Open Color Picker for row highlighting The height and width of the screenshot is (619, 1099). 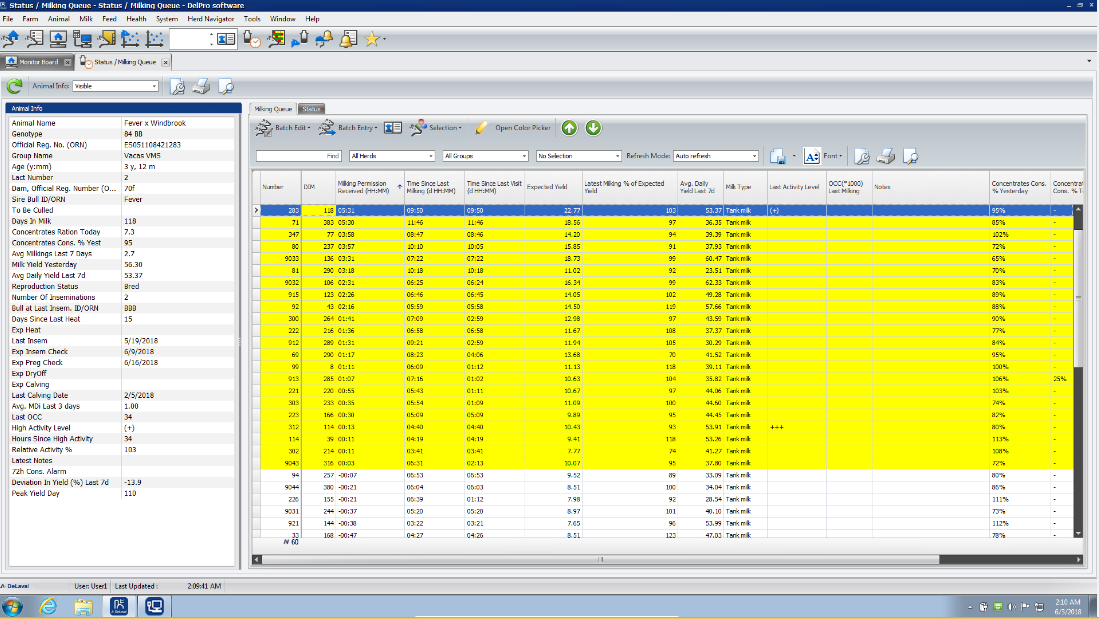click(x=513, y=128)
